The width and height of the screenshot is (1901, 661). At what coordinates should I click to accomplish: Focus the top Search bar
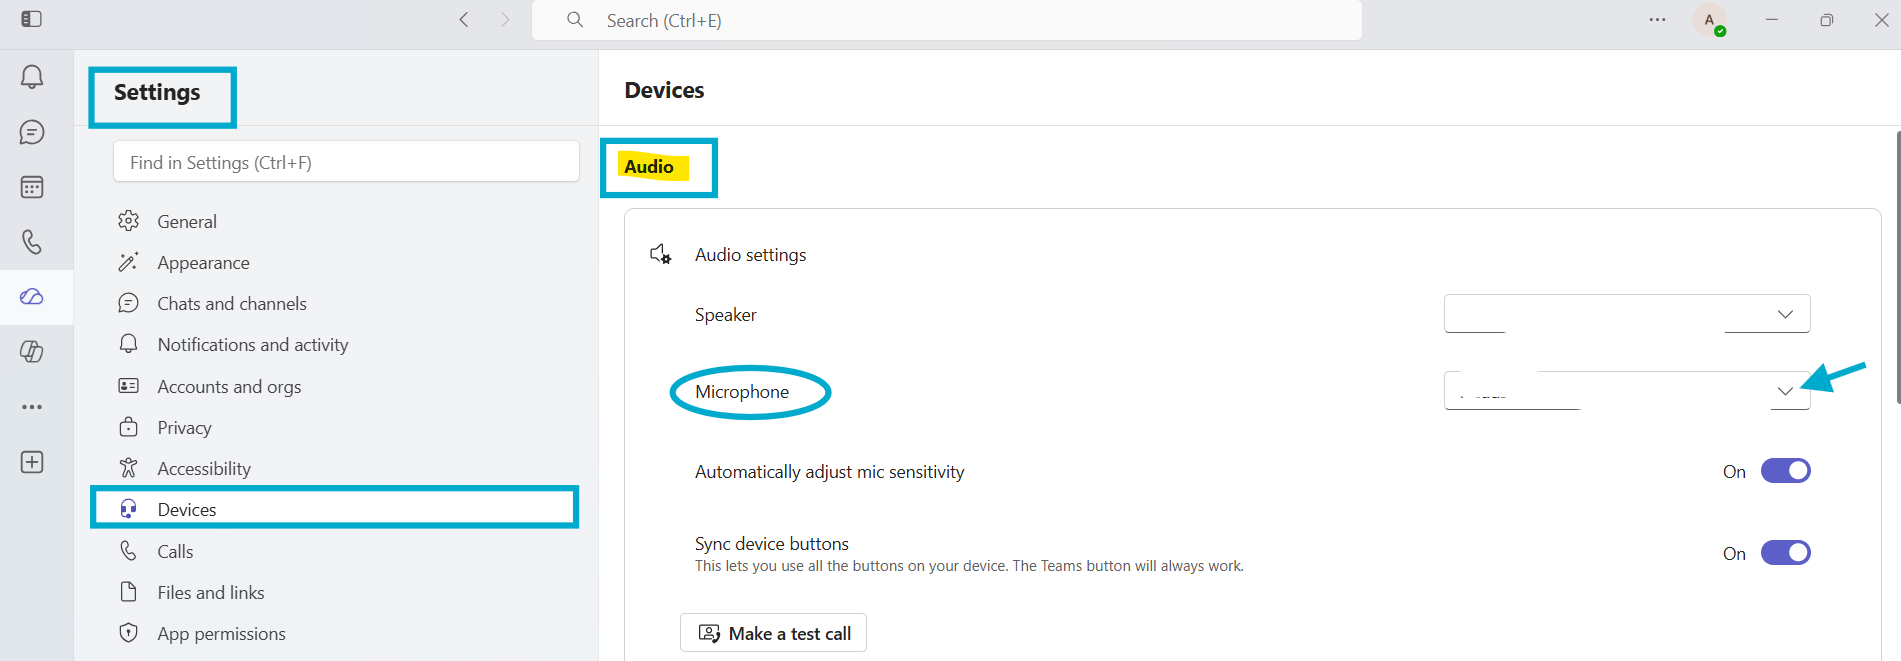tap(946, 20)
